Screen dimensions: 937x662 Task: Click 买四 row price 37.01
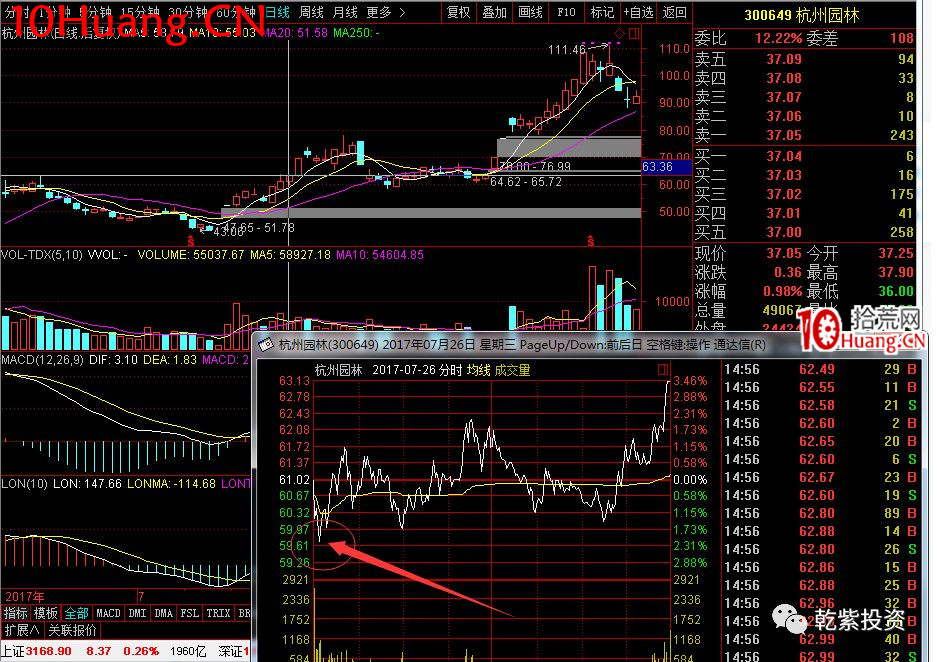click(784, 213)
